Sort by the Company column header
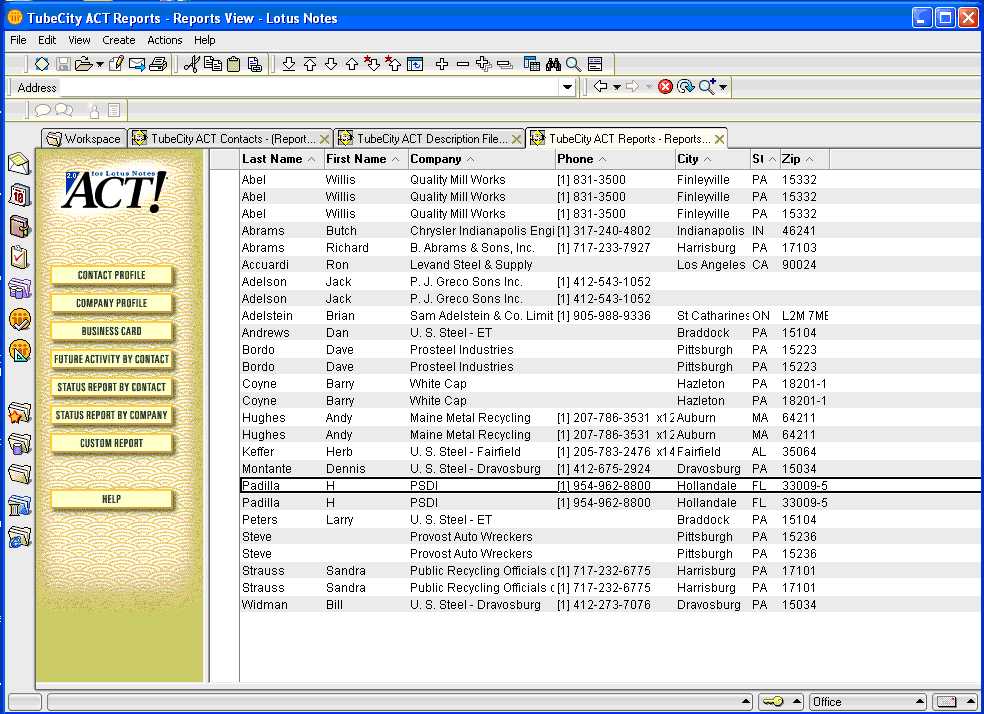The image size is (984, 714). click(x=481, y=159)
